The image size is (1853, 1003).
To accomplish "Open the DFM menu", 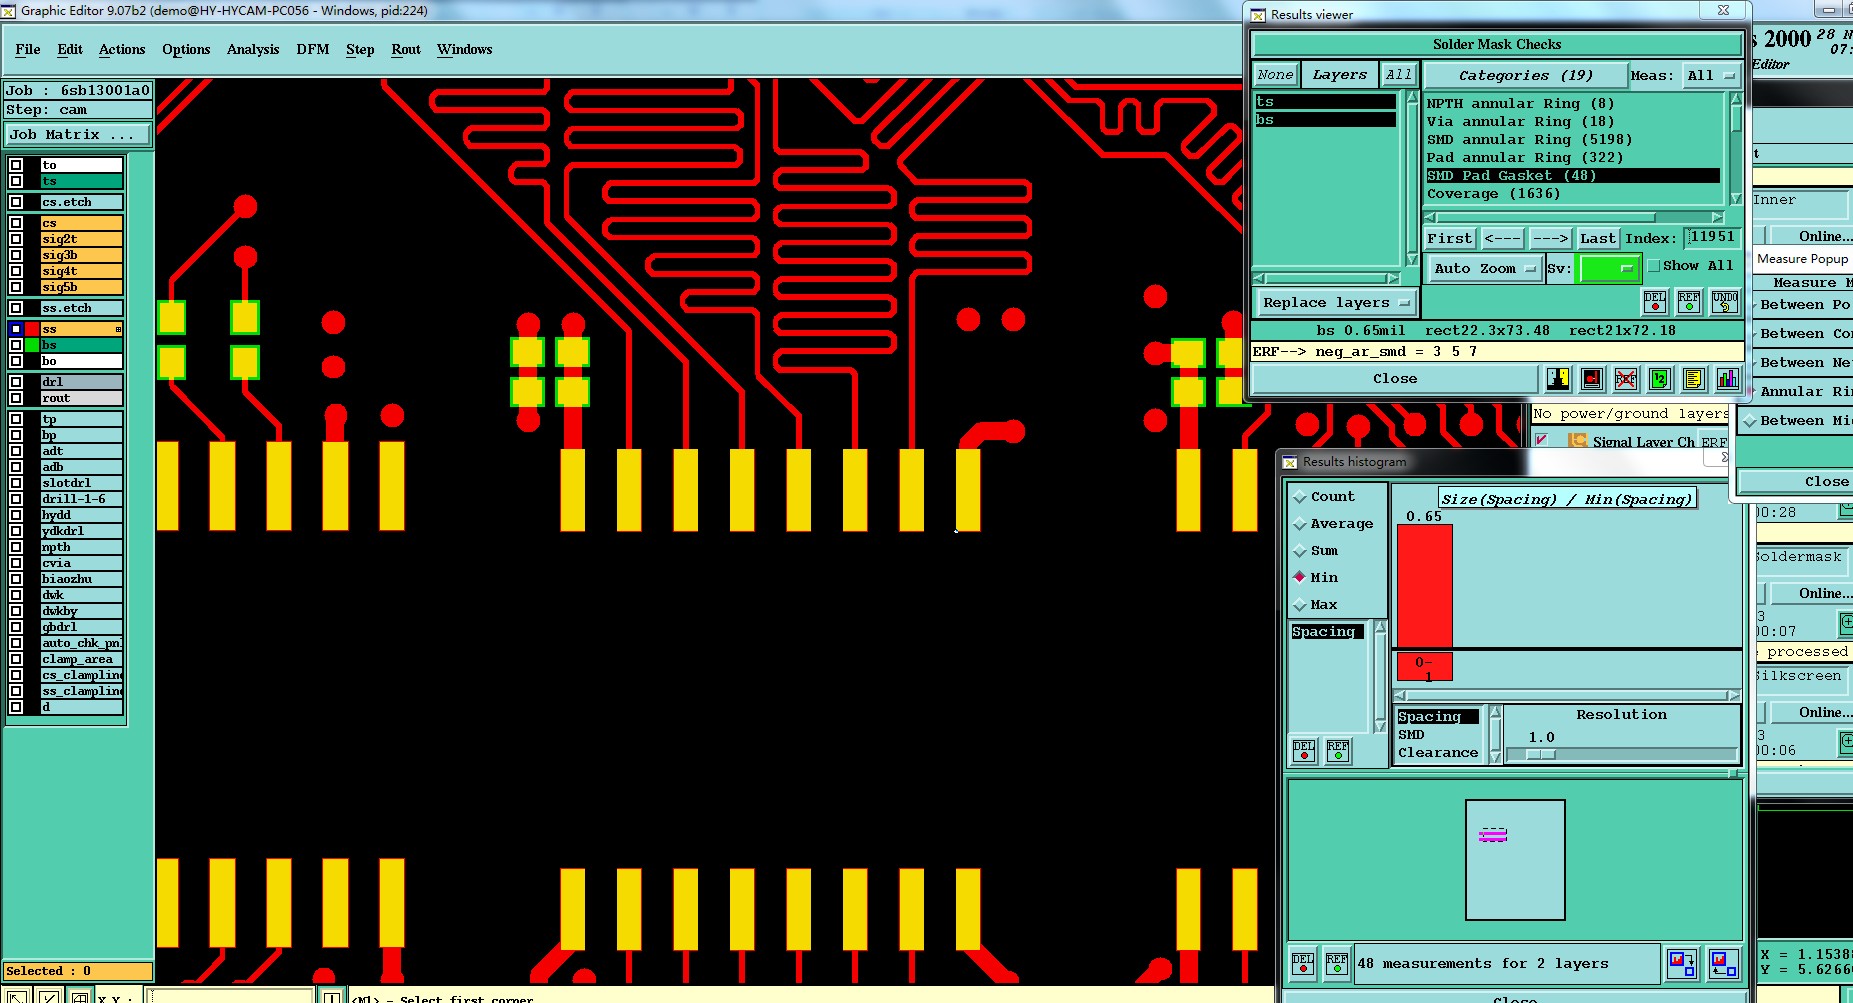I will [312, 49].
